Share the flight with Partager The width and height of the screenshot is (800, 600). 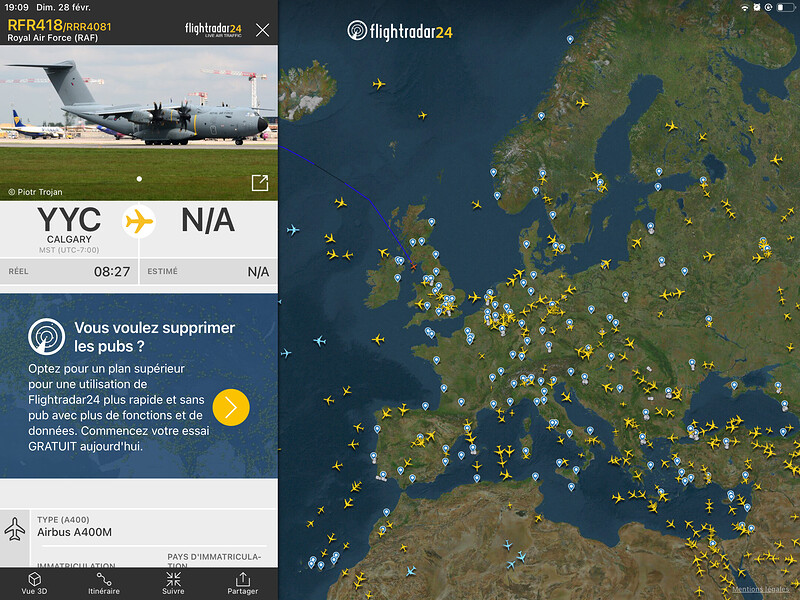(x=243, y=583)
